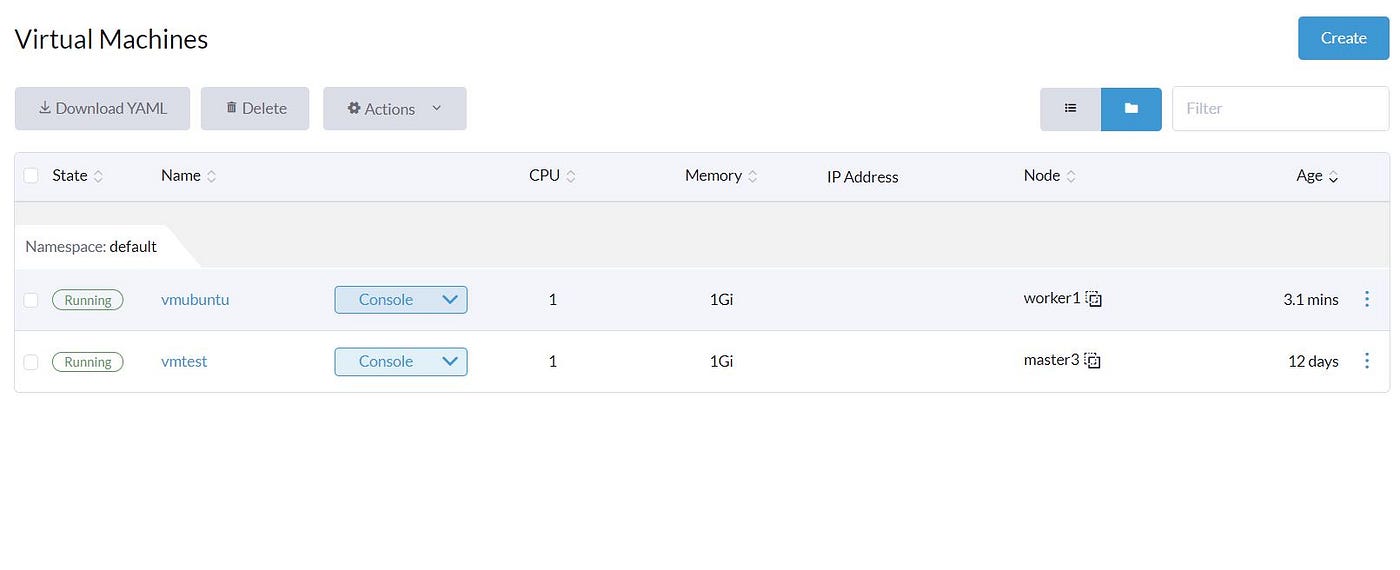The image size is (1400, 570).
Task: Check the vmubuntu row checkbox
Action: point(31,300)
